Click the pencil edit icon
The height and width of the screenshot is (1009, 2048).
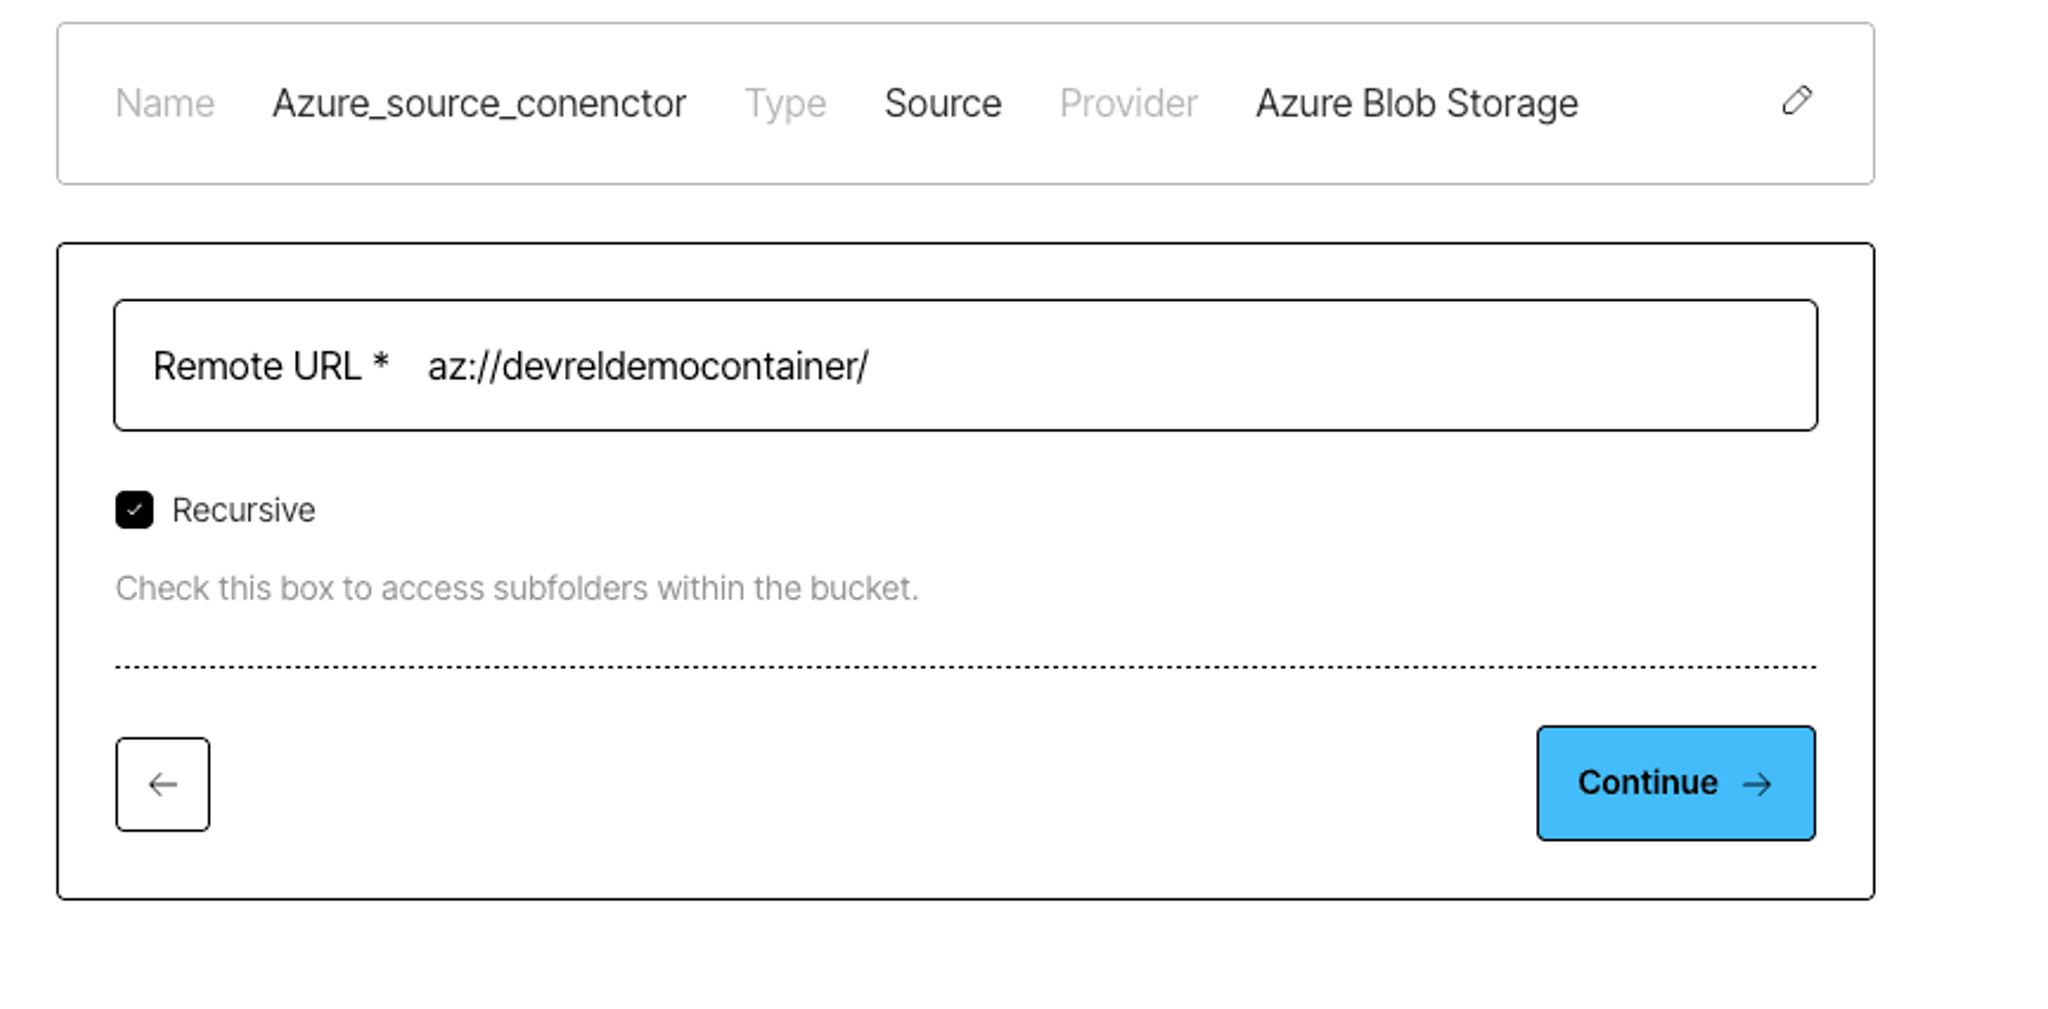(1796, 101)
